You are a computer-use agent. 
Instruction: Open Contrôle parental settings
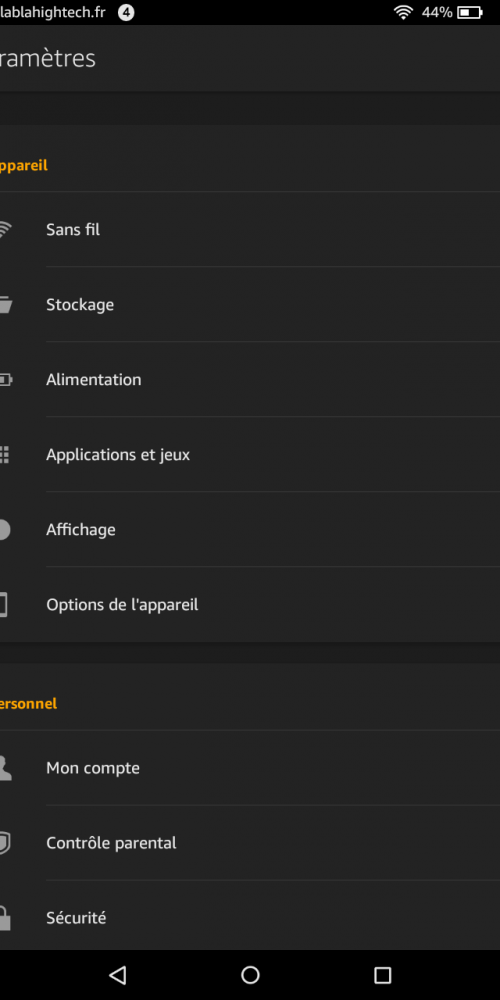(x=250, y=843)
